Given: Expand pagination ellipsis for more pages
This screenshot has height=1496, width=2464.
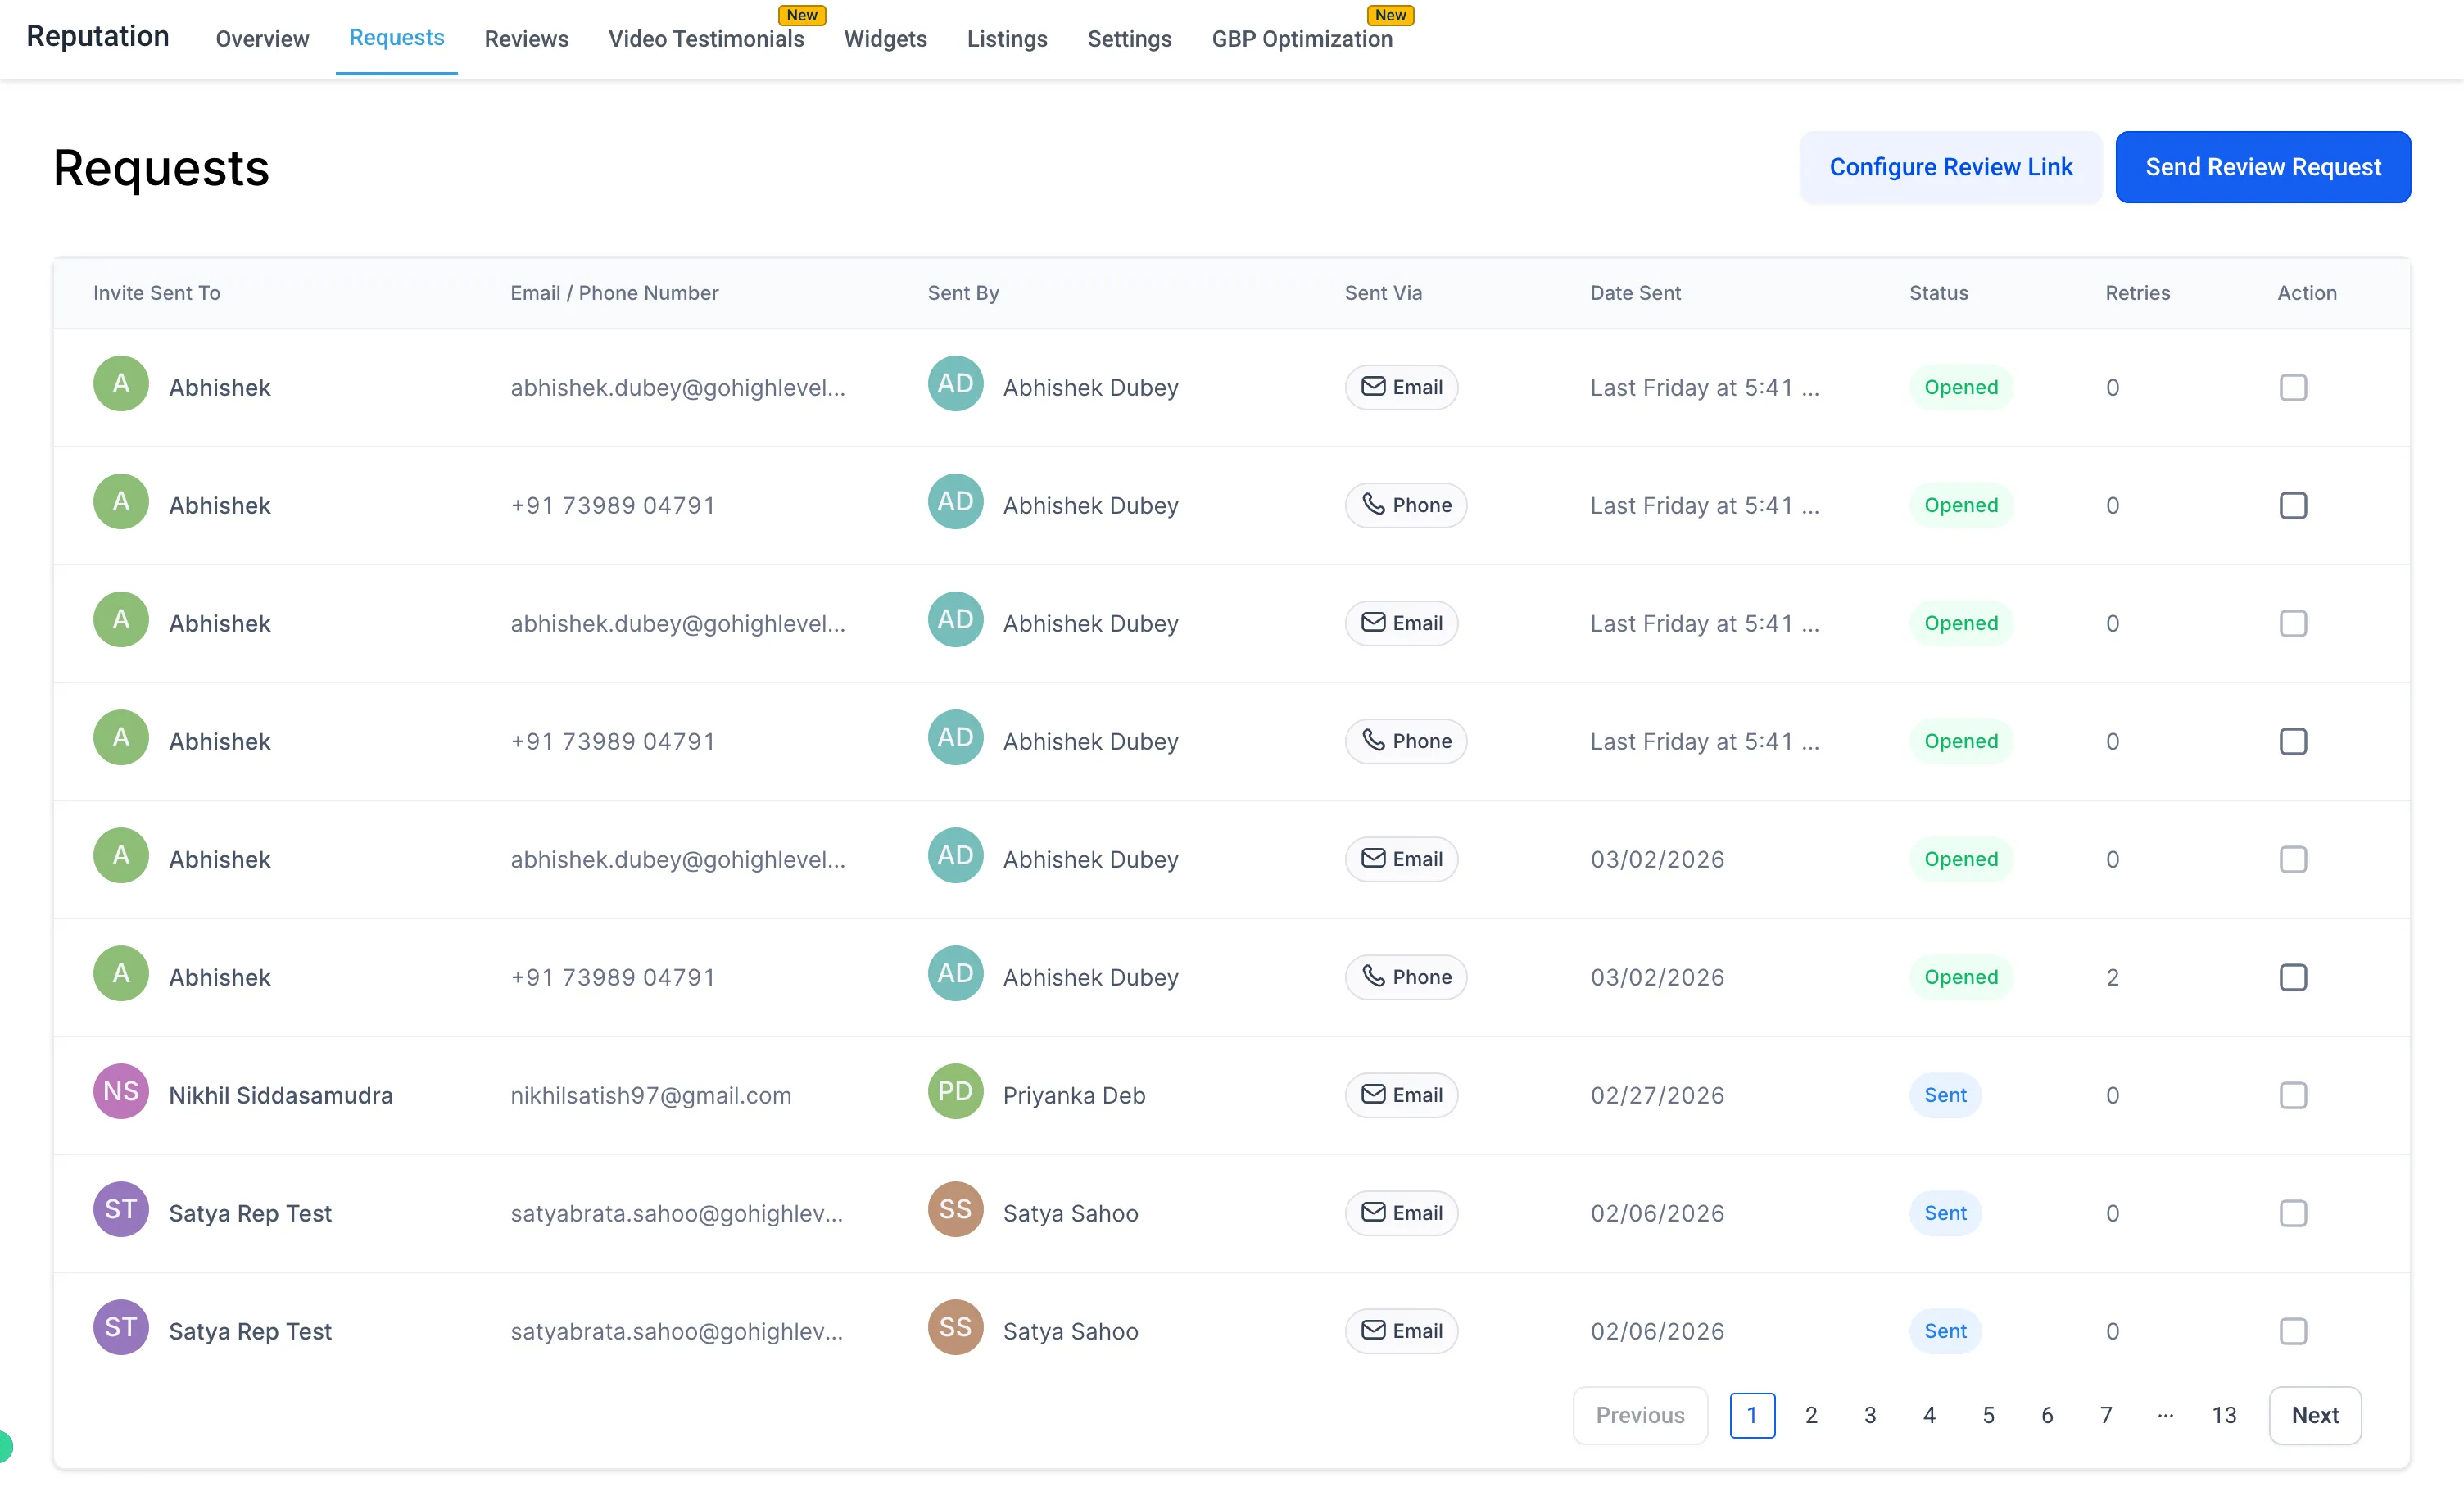Looking at the screenshot, I should tap(2165, 1415).
